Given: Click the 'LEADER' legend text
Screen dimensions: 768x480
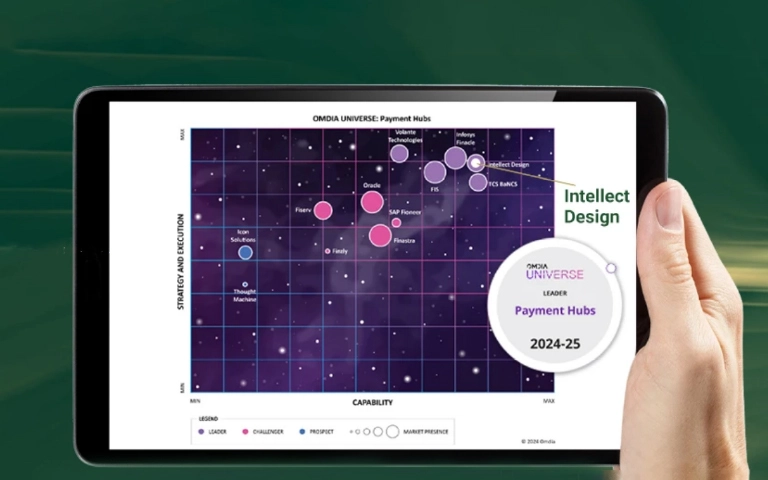Looking at the screenshot, I should pos(217,432).
